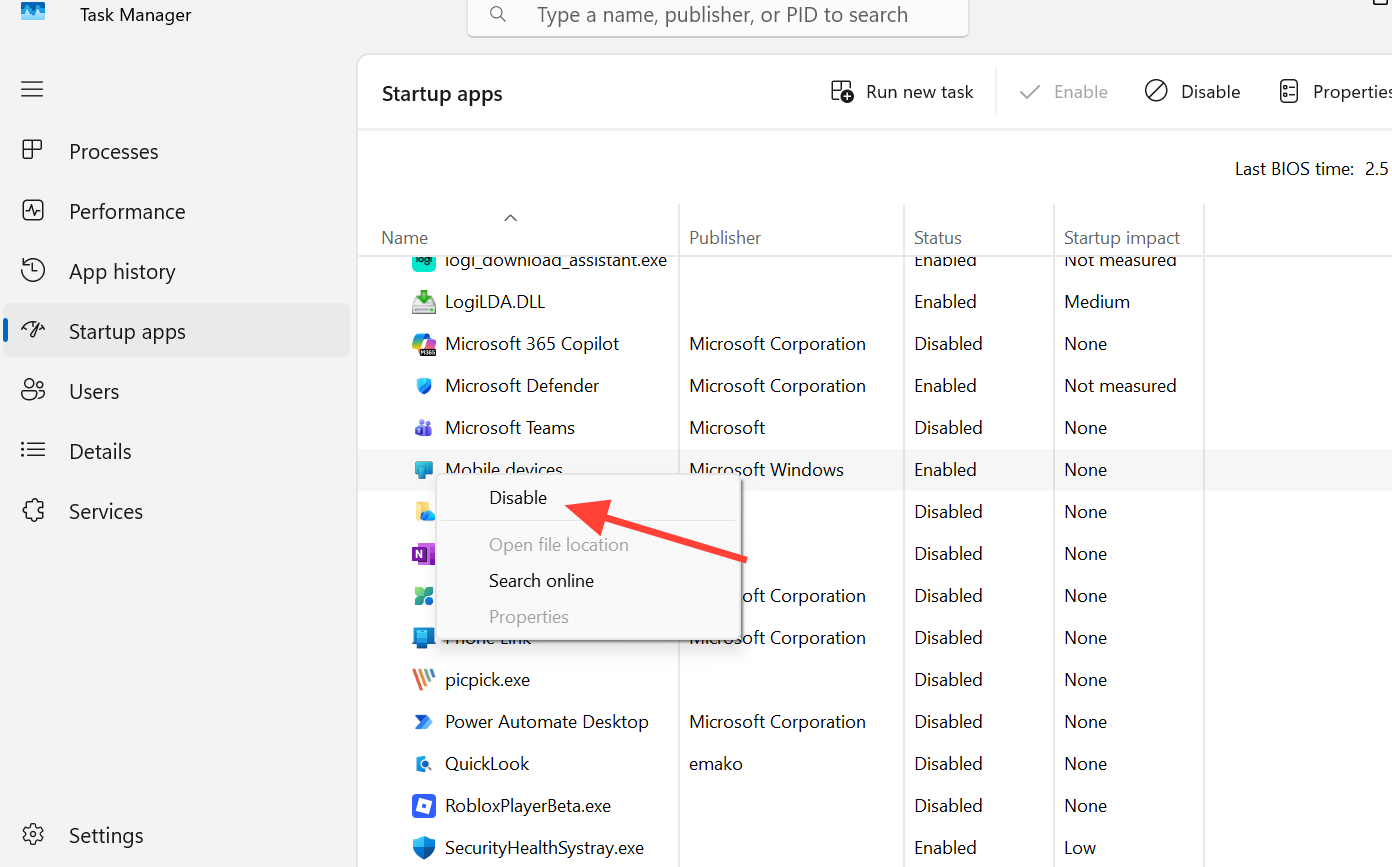
Task: Click the Low startup impact value
Action: point(1080,848)
